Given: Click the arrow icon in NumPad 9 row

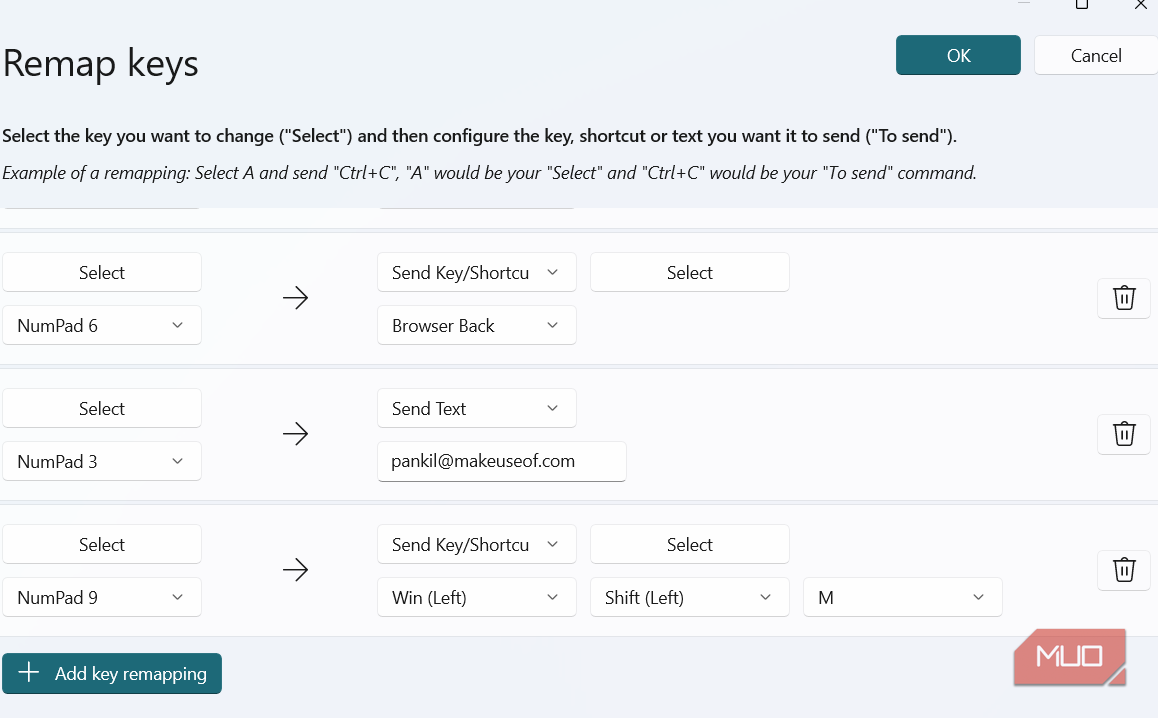Looking at the screenshot, I should point(295,570).
